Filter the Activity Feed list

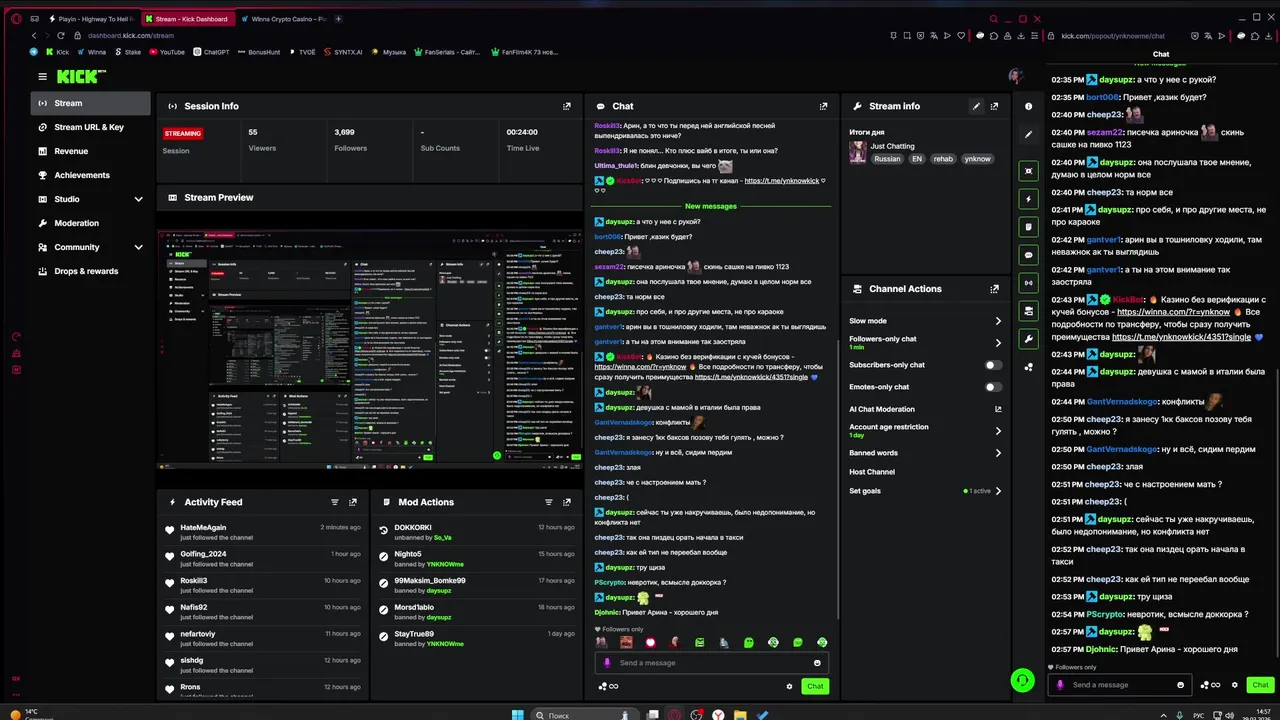pyautogui.click(x=335, y=502)
